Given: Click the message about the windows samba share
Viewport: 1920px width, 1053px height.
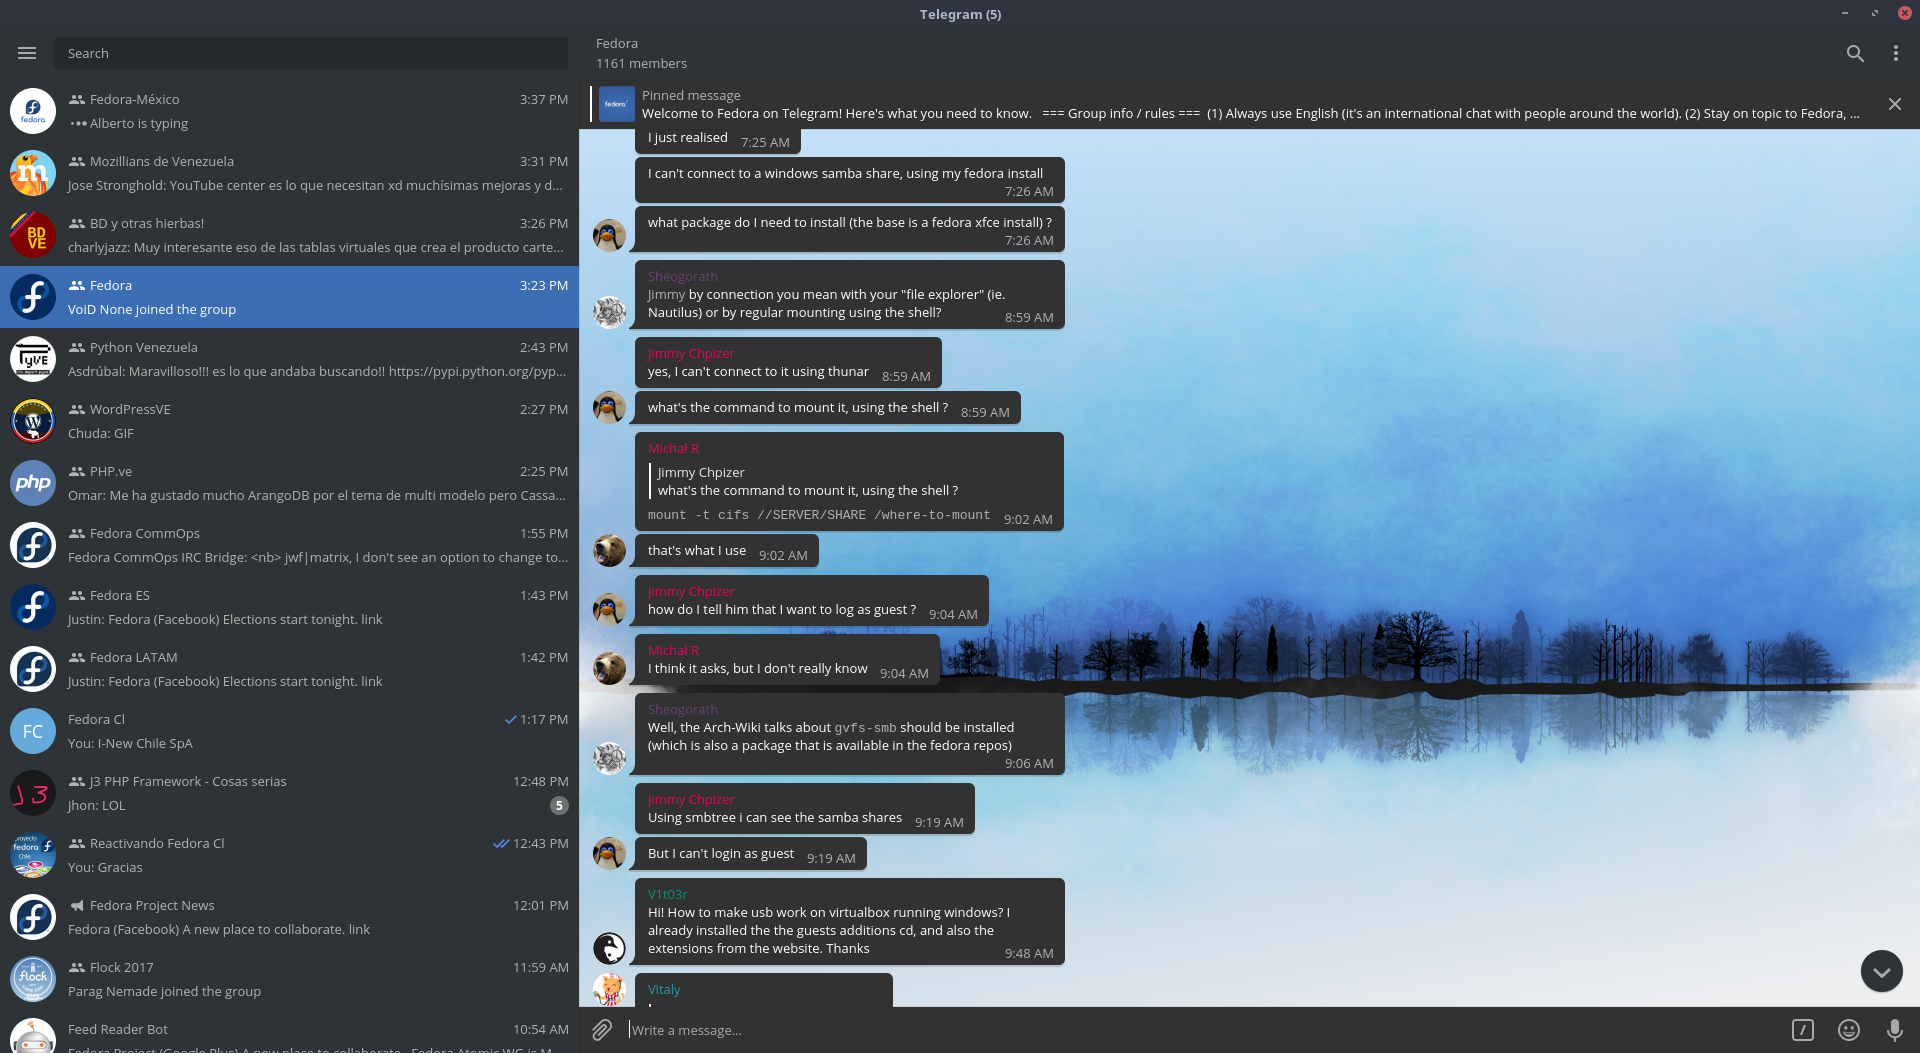Looking at the screenshot, I should (x=850, y=181).
